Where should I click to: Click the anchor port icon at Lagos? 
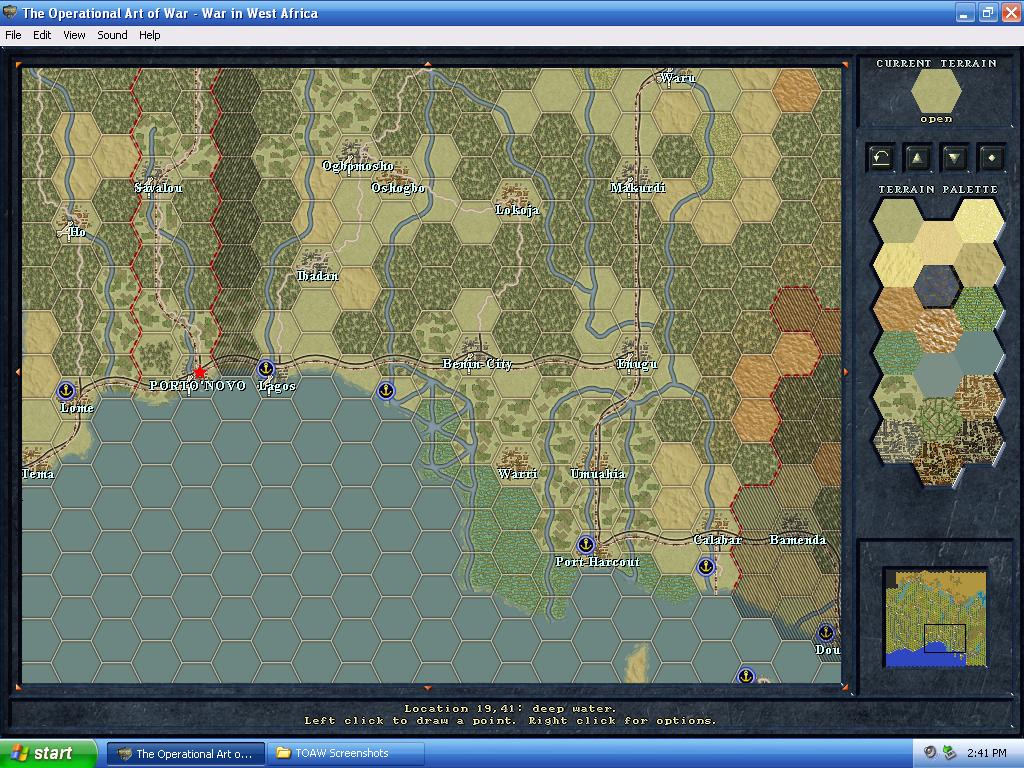pyautogui.click(x=265, y=369)
